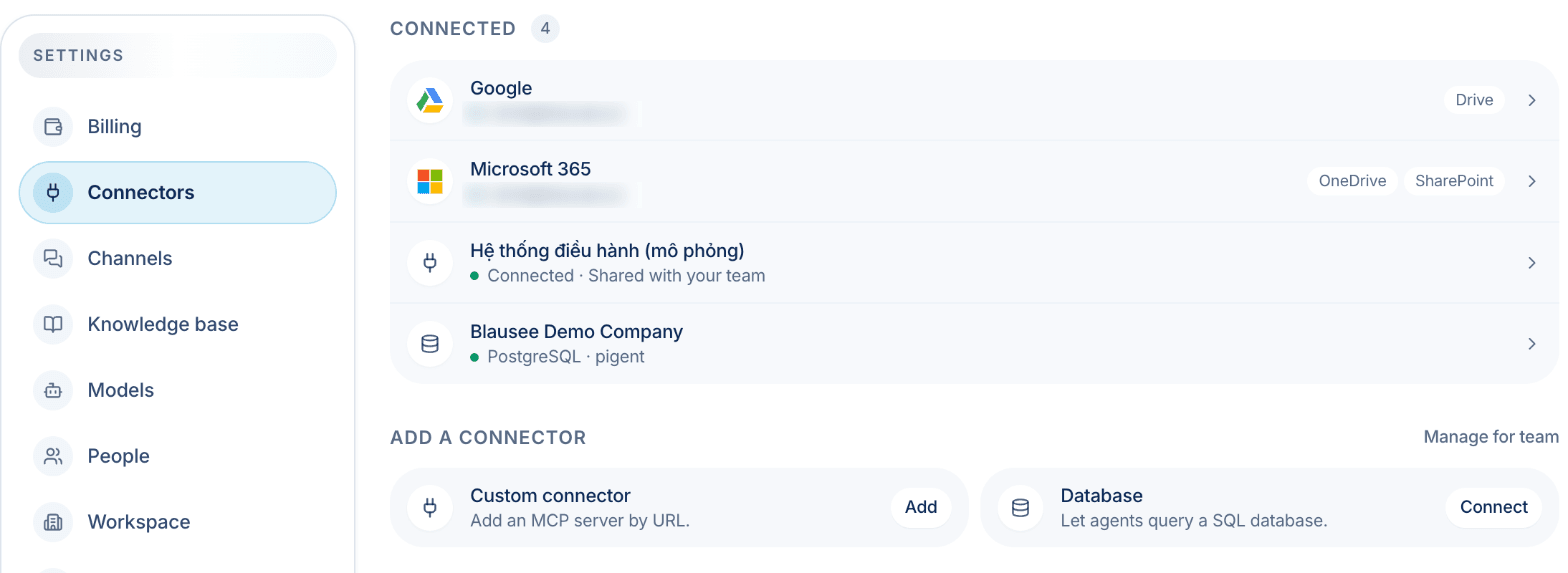Connect a SQL Database
The width and height of the screenshot is (1568, 573).
(1494, 507)
